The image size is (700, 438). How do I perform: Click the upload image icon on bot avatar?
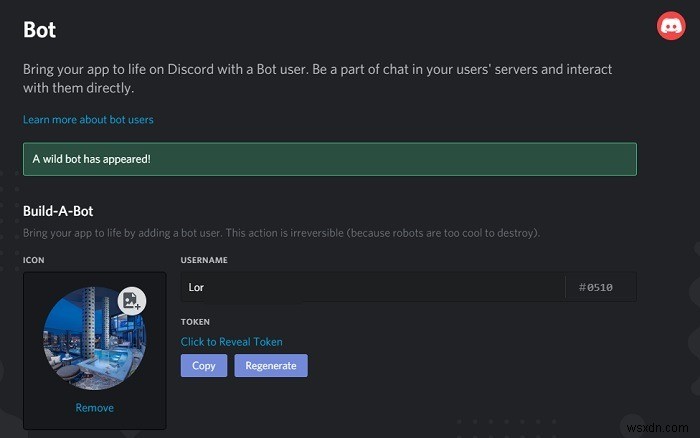(x=132, y=300)
